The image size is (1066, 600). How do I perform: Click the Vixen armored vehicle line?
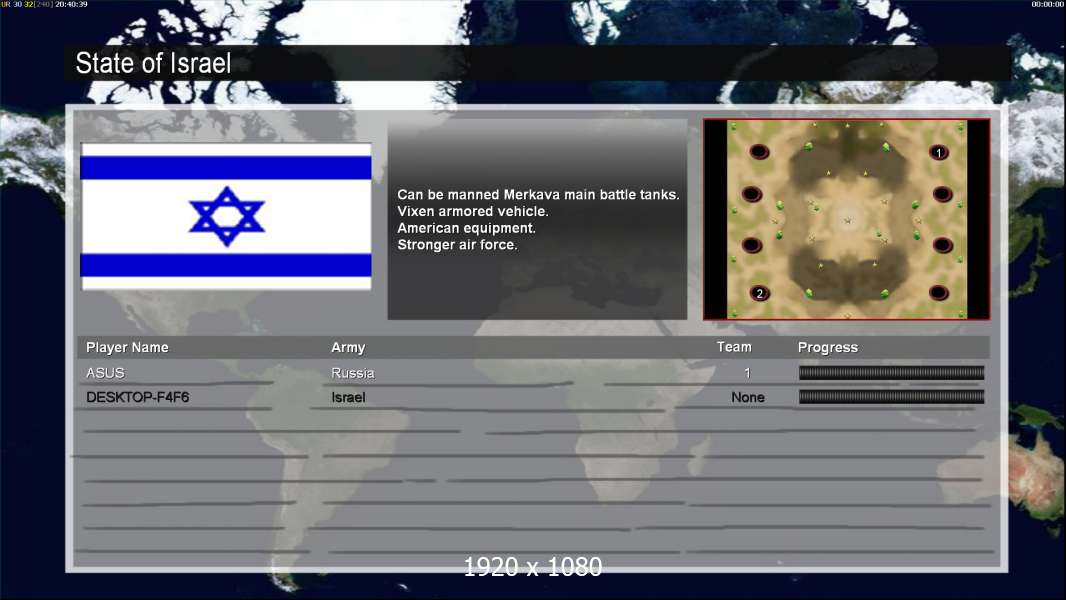point(472,211)
